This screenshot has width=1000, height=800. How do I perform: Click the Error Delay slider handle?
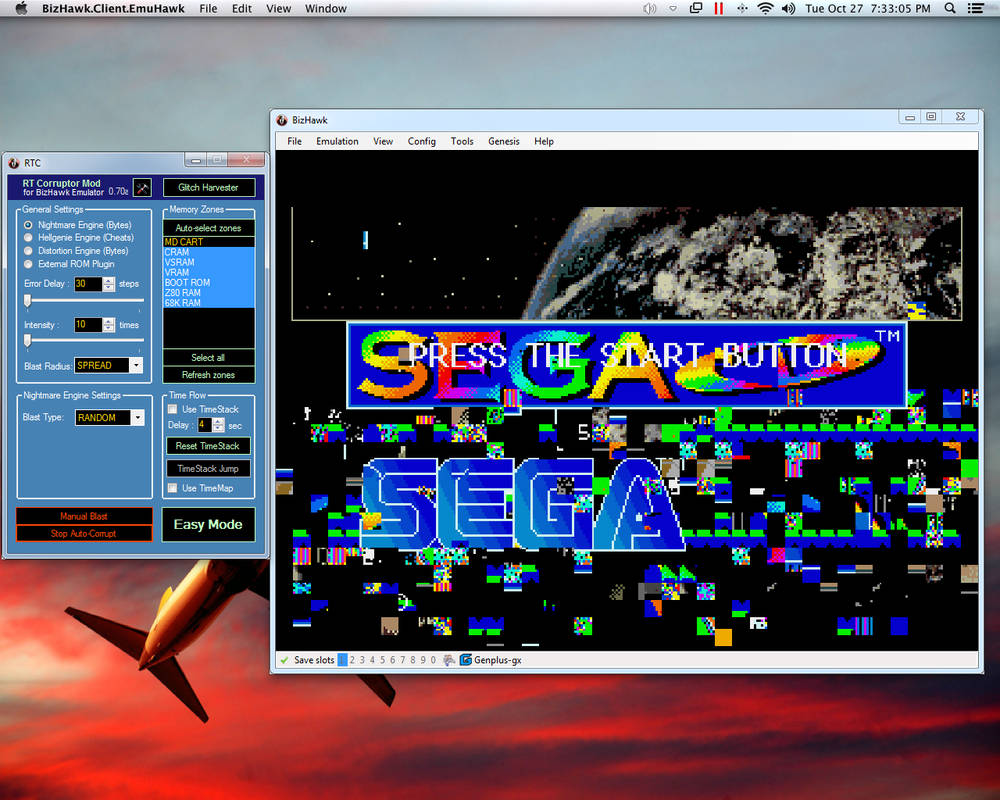(27, 301)
